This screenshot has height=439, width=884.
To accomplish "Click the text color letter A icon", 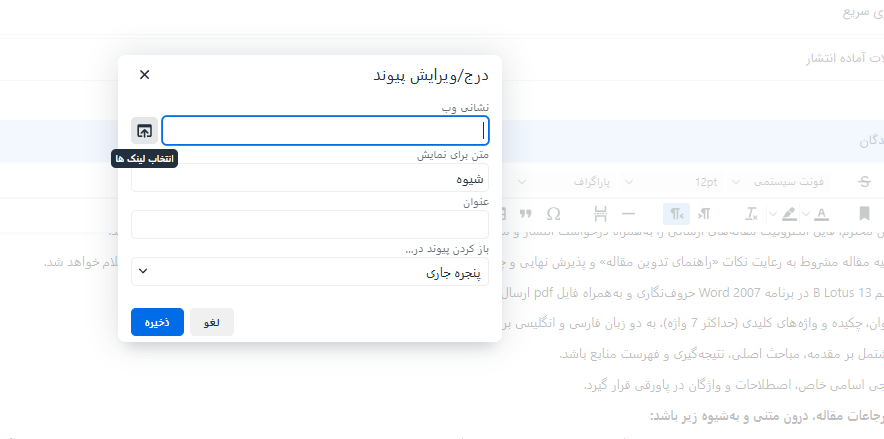I will click(821, 213).
